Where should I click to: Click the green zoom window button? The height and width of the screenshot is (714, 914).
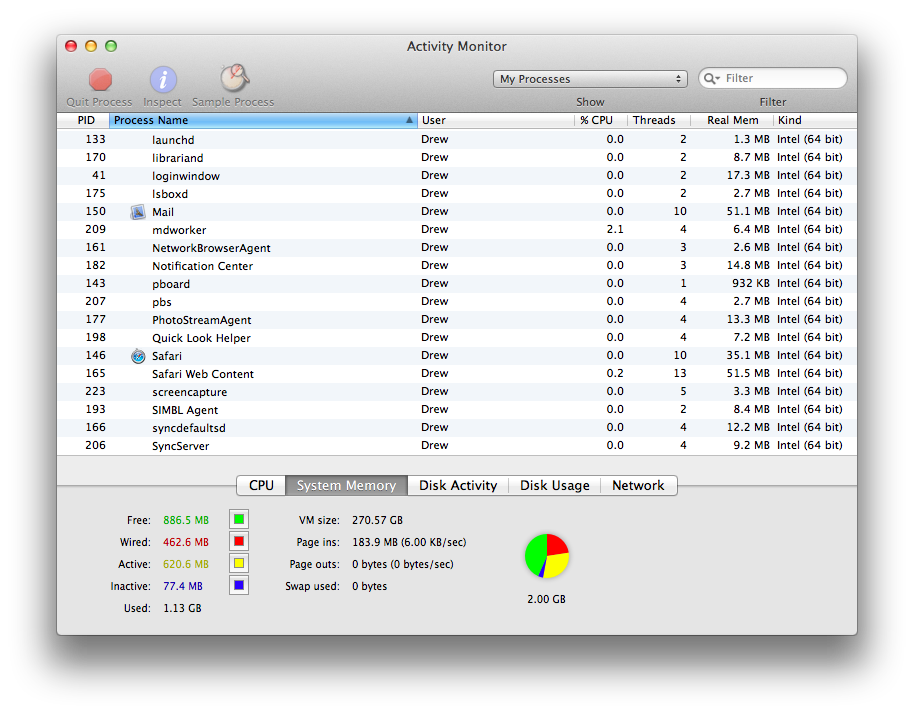point(111,46)
